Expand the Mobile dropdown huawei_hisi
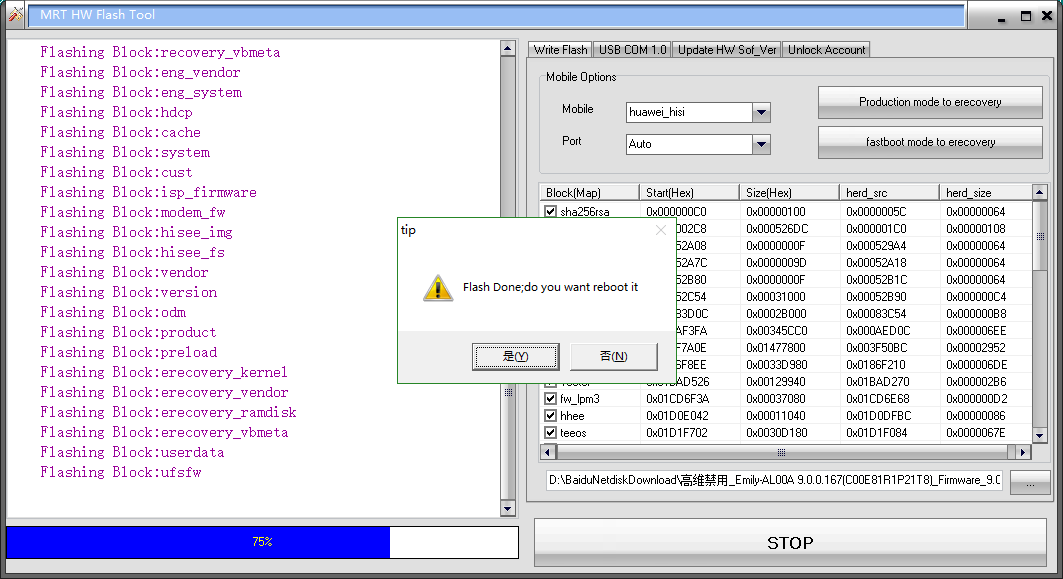1063x579 pixels. [x=761, y=112]
